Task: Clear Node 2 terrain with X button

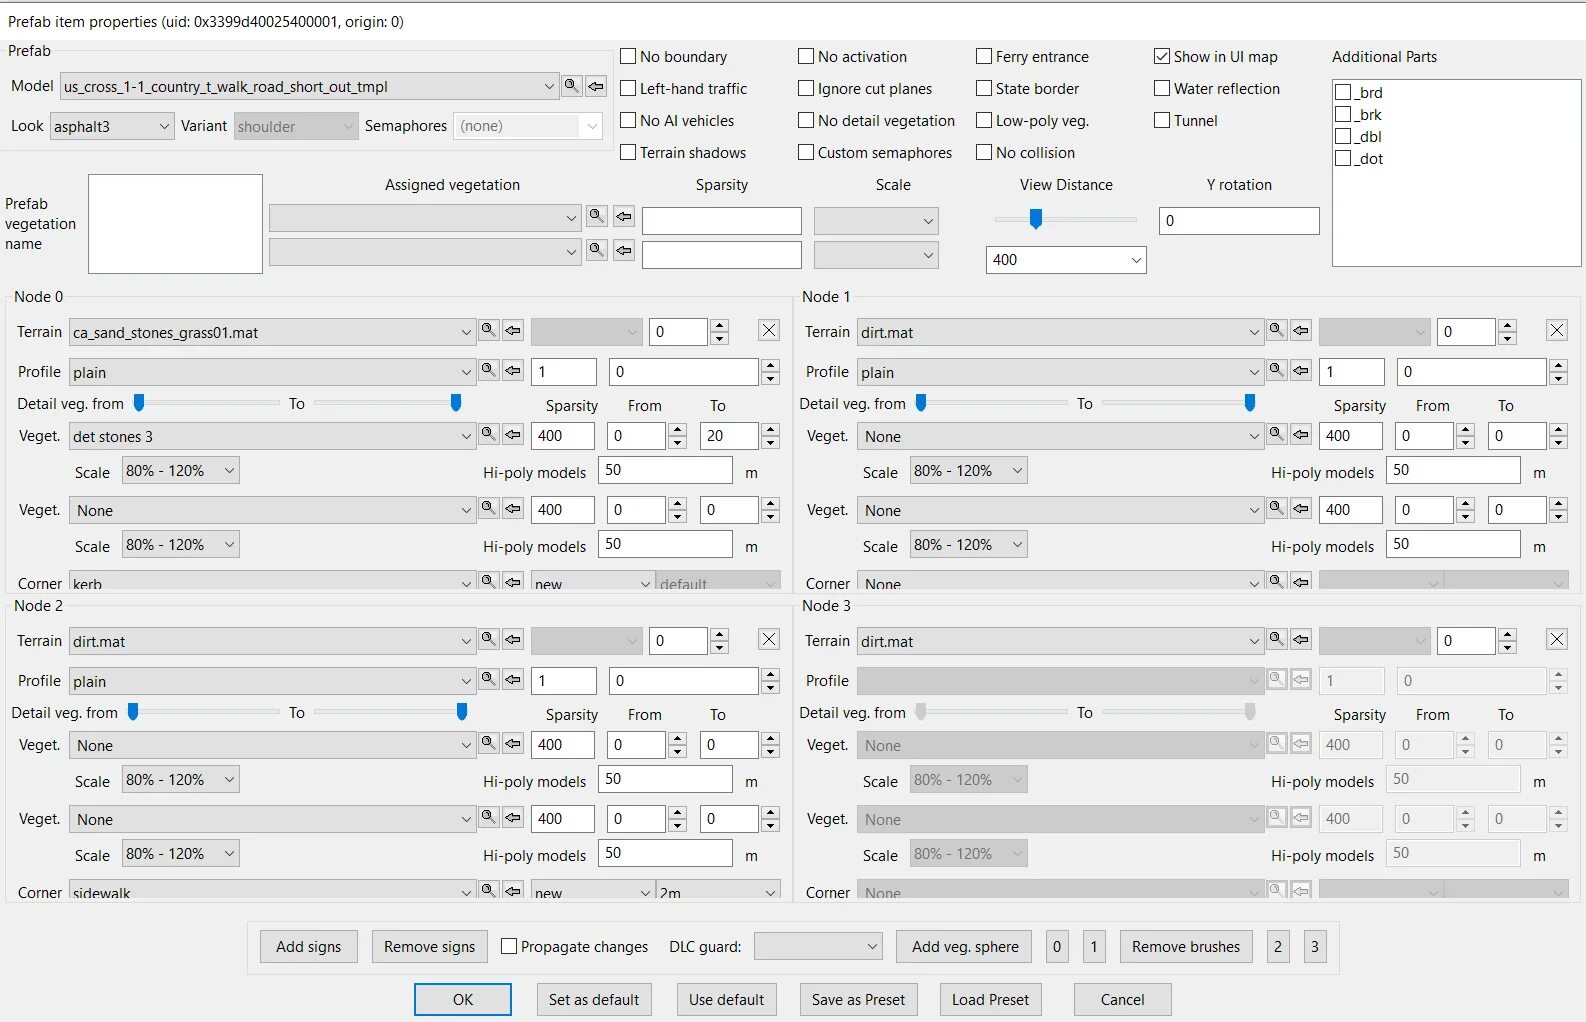Action: click(769, 639)
